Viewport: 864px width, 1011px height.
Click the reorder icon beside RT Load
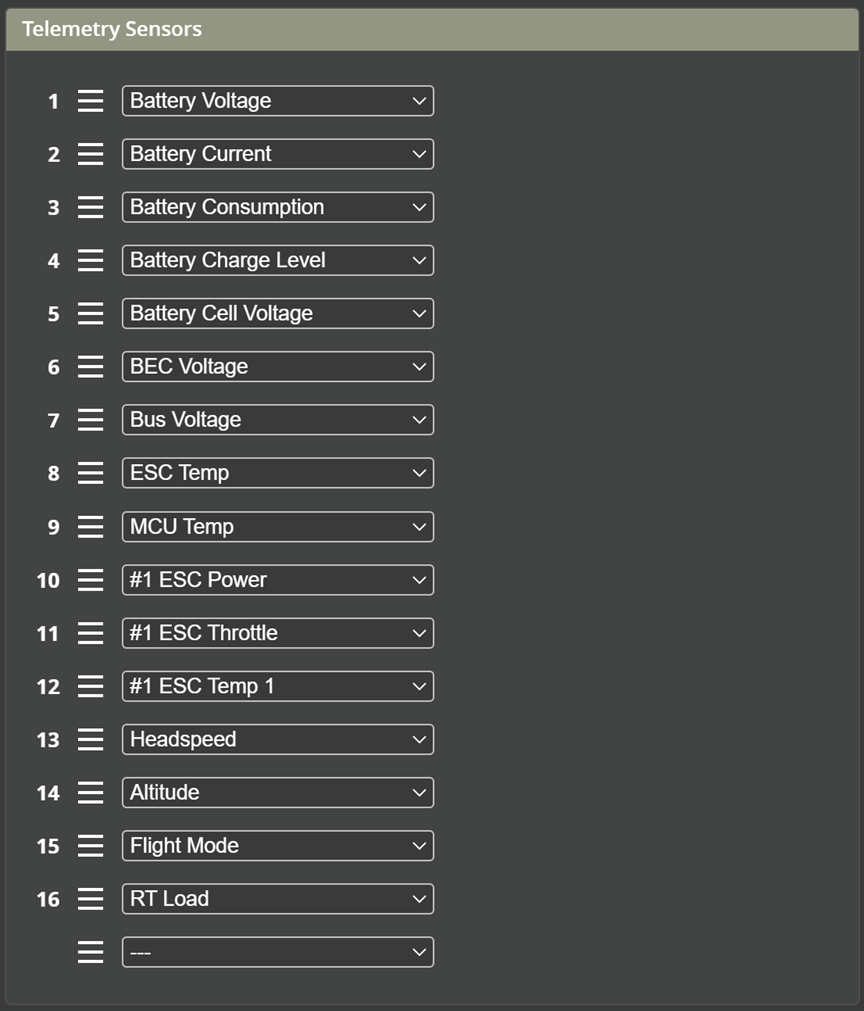(x=90, y=899)
